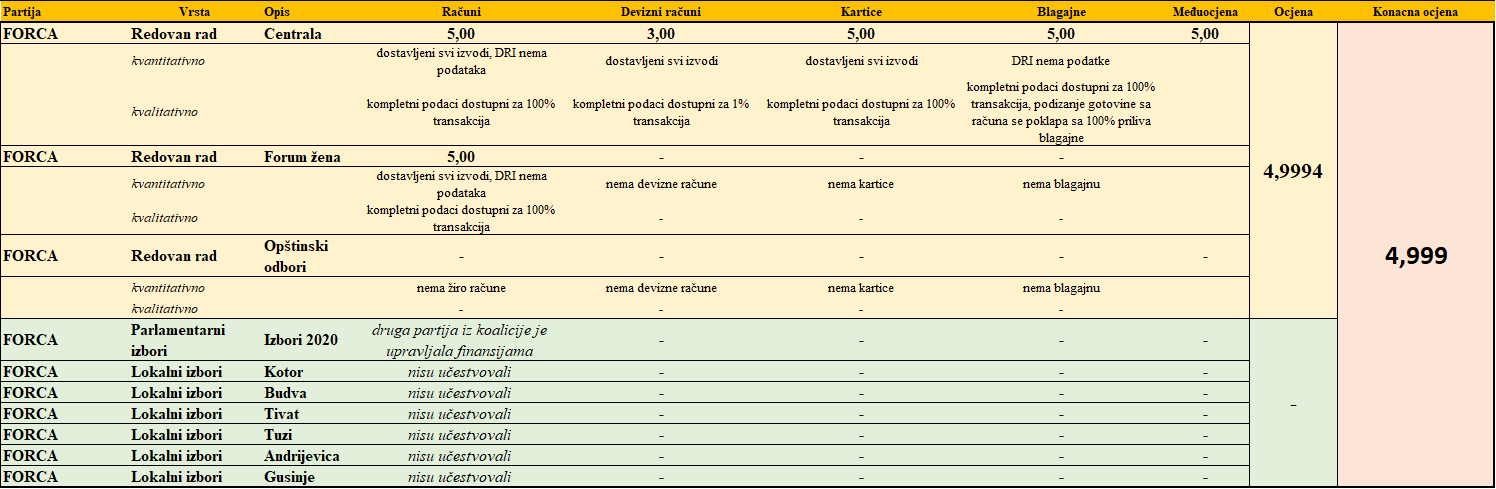
Task: Click 'nisu učestvovali' in the Kotor row
Action: tap(461, 372)
